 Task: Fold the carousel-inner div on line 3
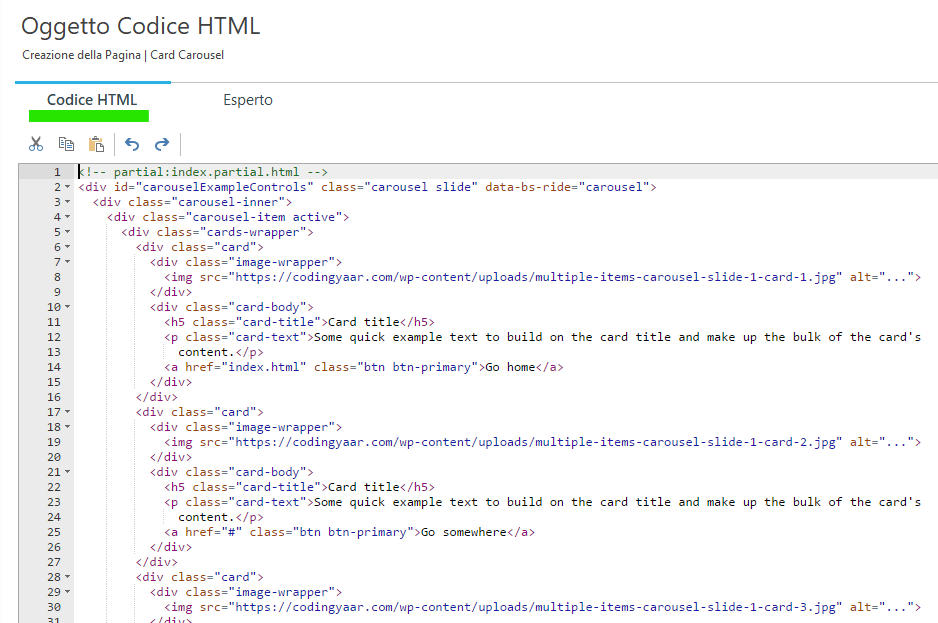point(67,202)
